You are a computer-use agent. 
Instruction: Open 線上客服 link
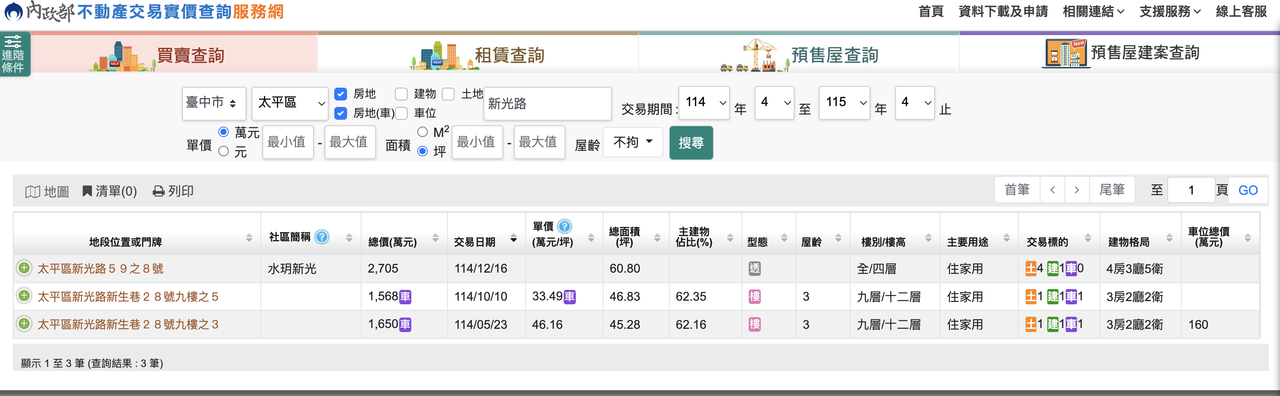tap(1241, 11)
